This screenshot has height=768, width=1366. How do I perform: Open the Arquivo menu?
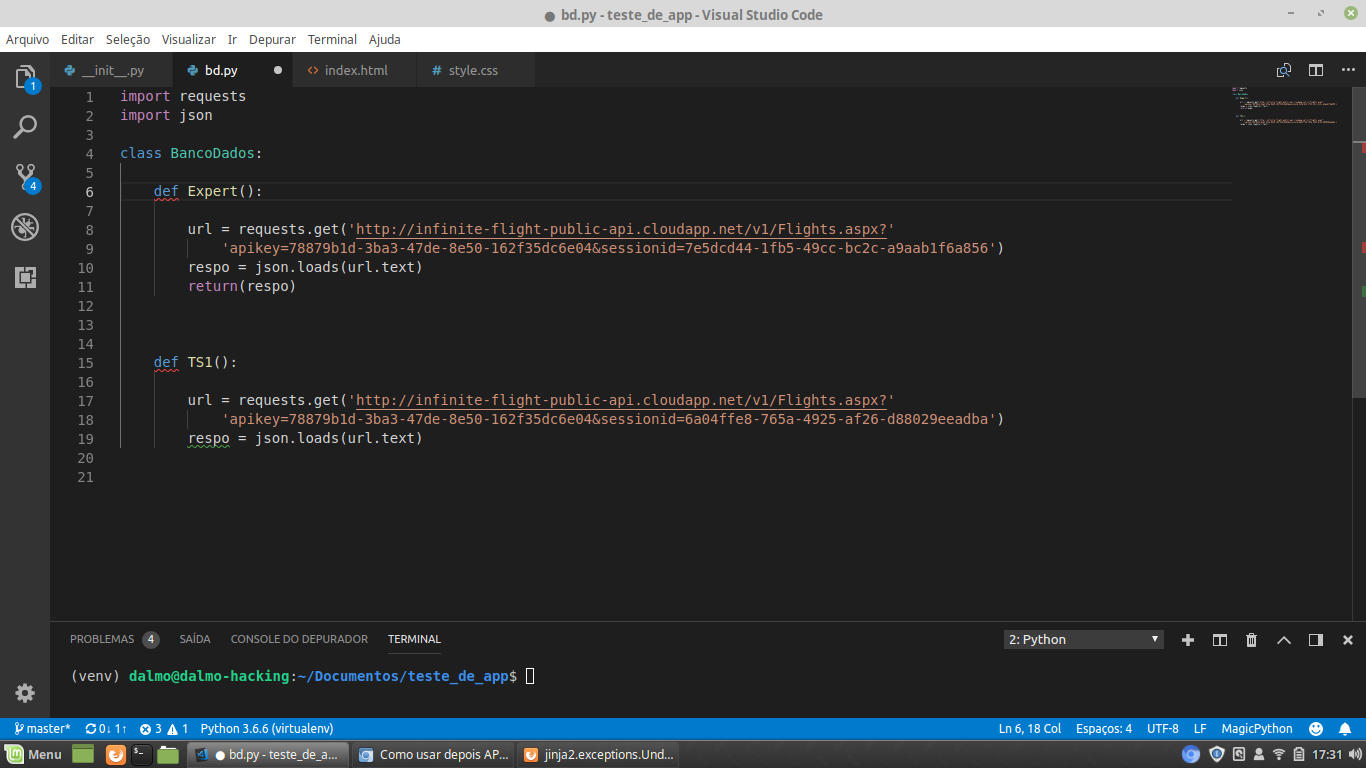click(x=28, y=39)
